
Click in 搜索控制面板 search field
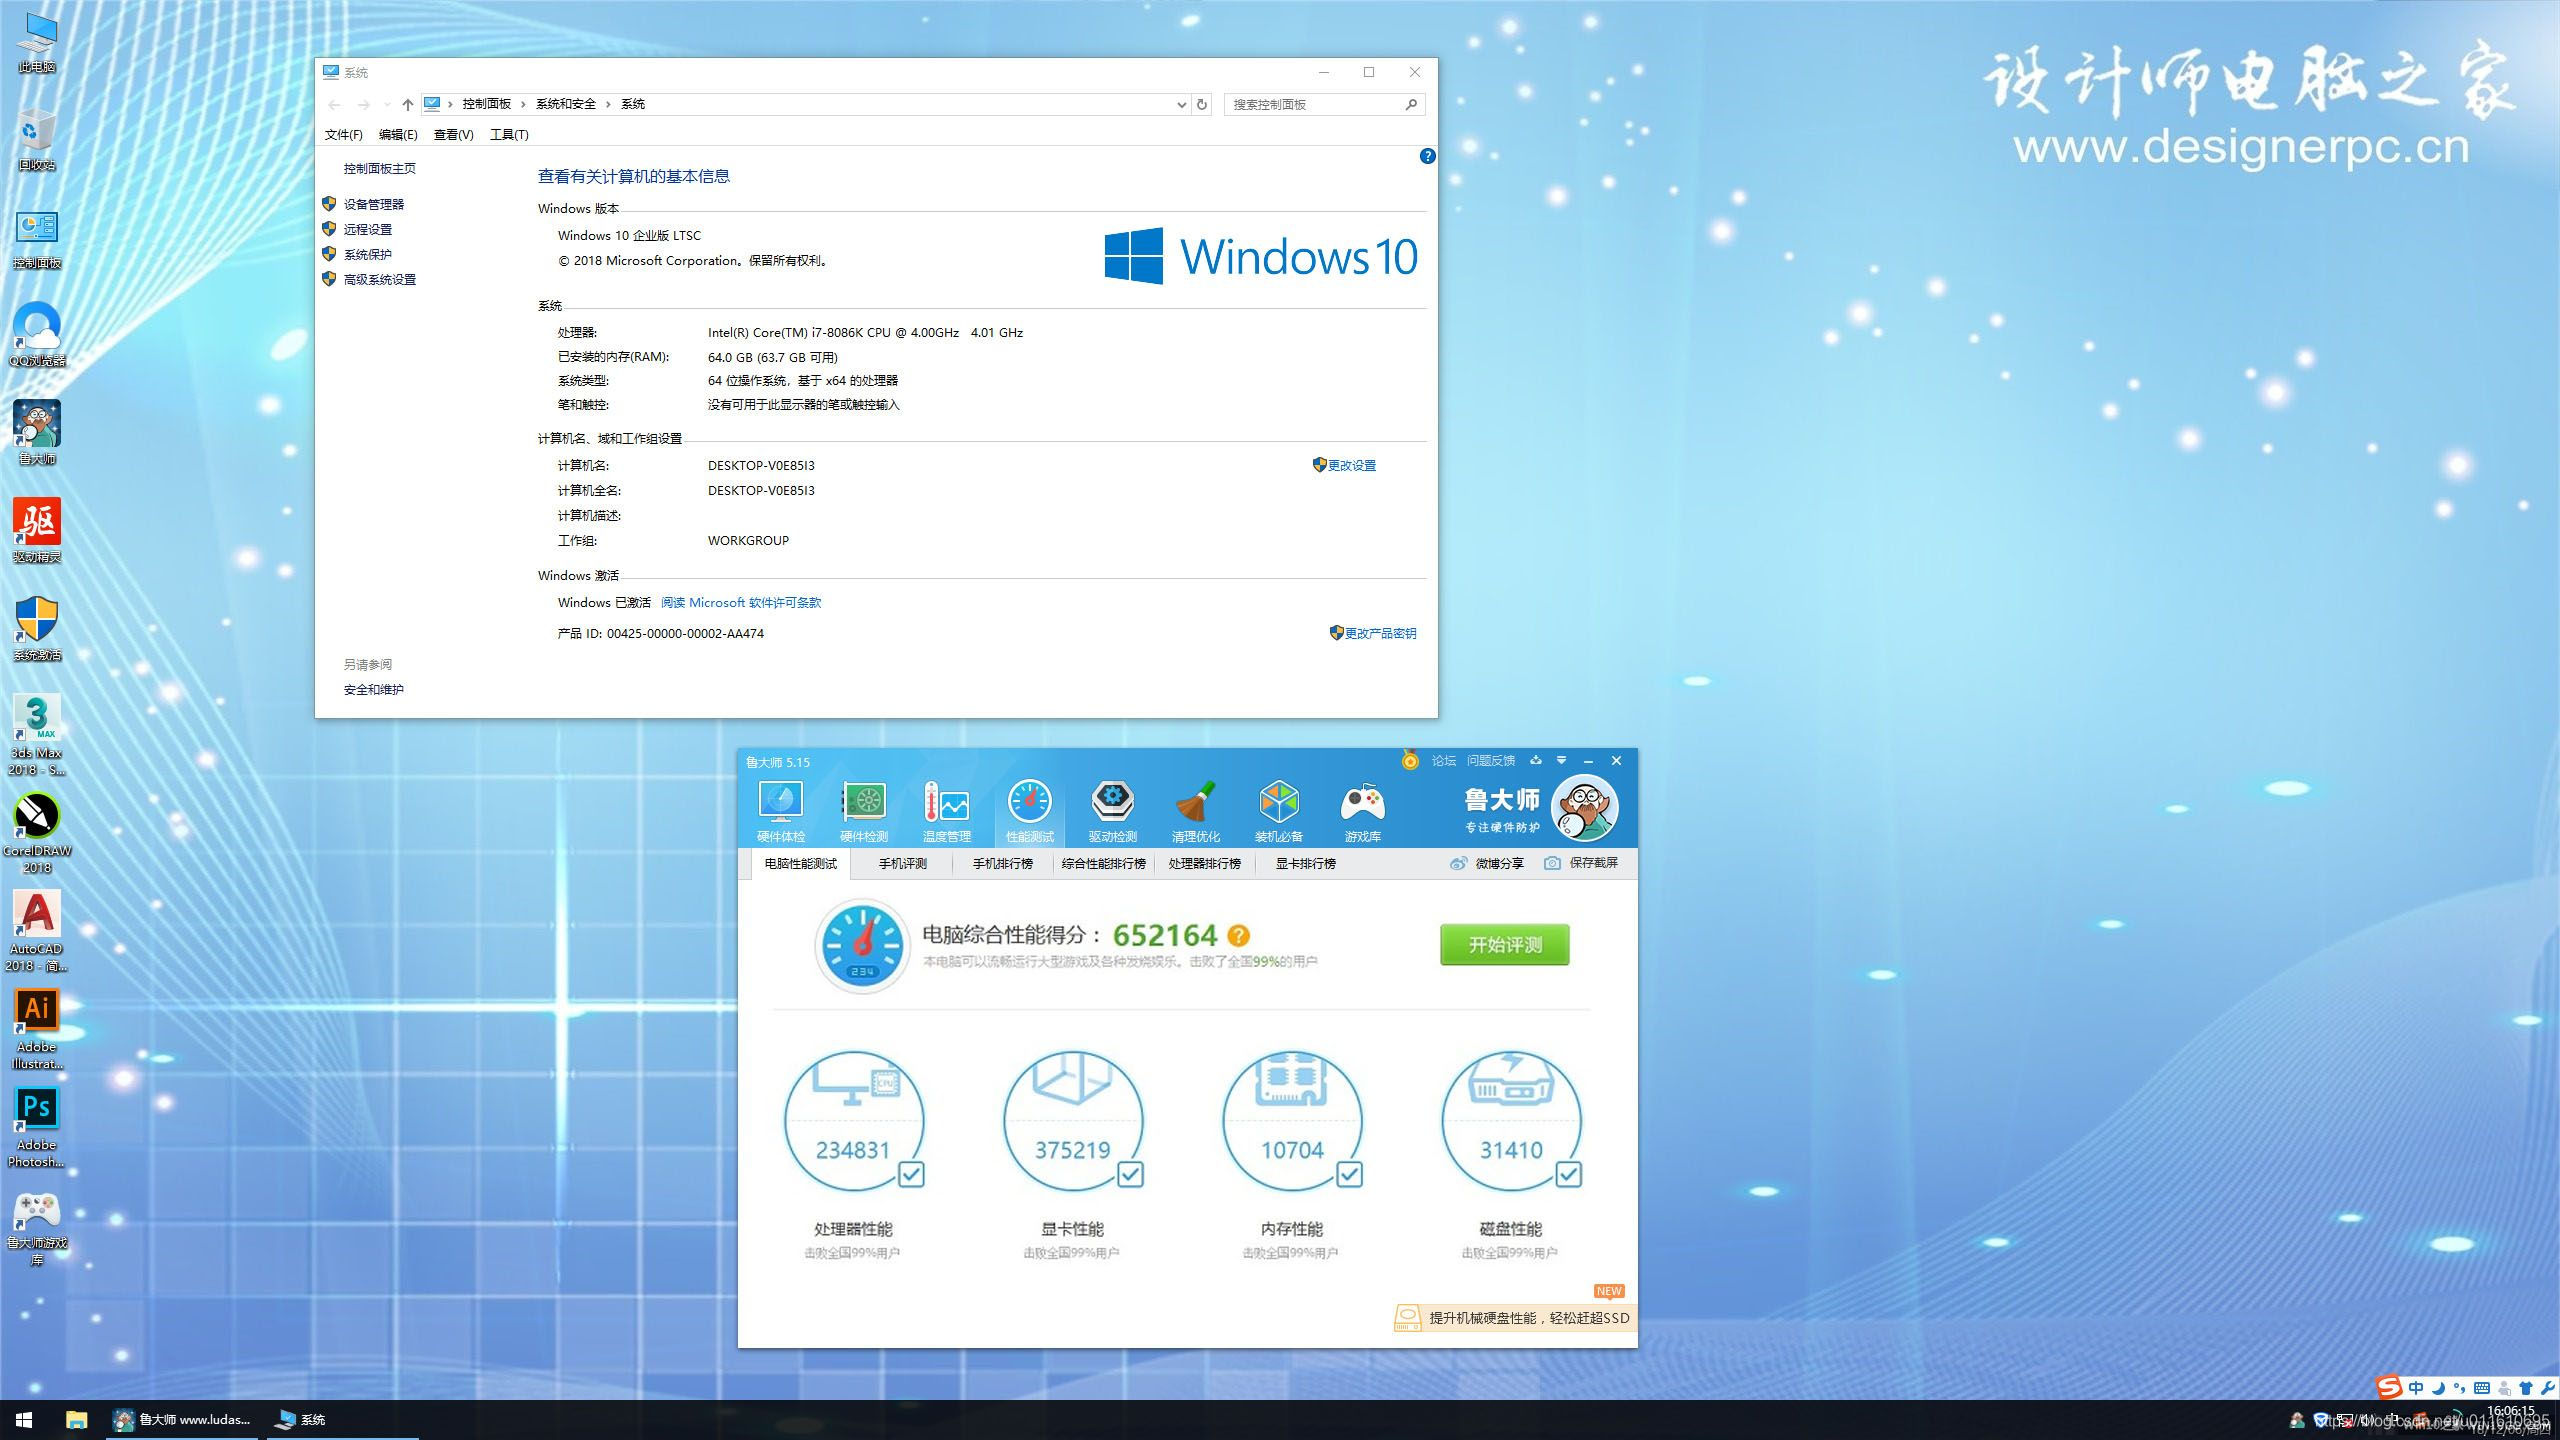(1324, 104)
